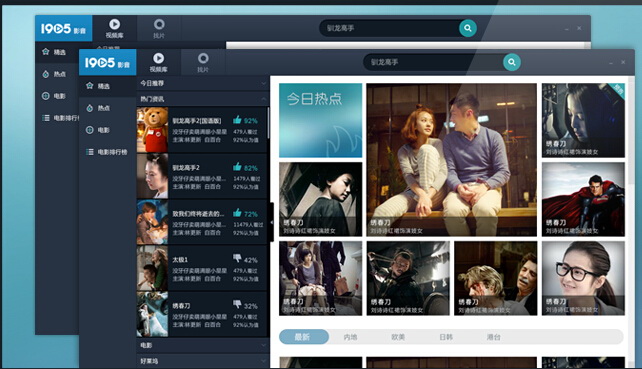Open 电影排行榜 list icon in front sidebar
The height and width of the screenshot is (369, 642).
90,152
